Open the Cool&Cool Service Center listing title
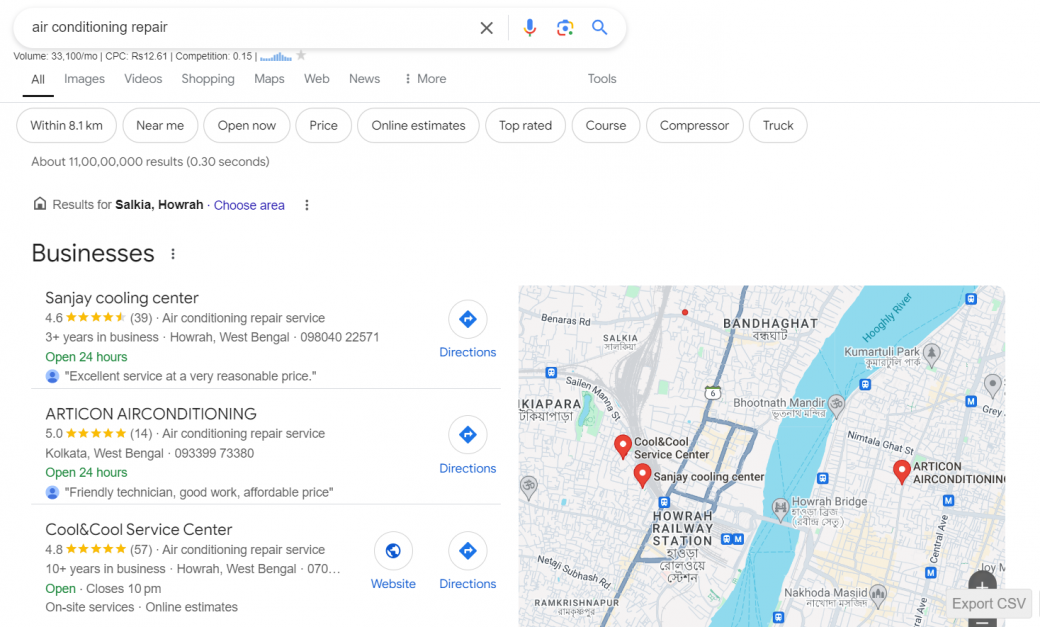This screenshot has height=627, width=1040. click(x=139, y=529)
